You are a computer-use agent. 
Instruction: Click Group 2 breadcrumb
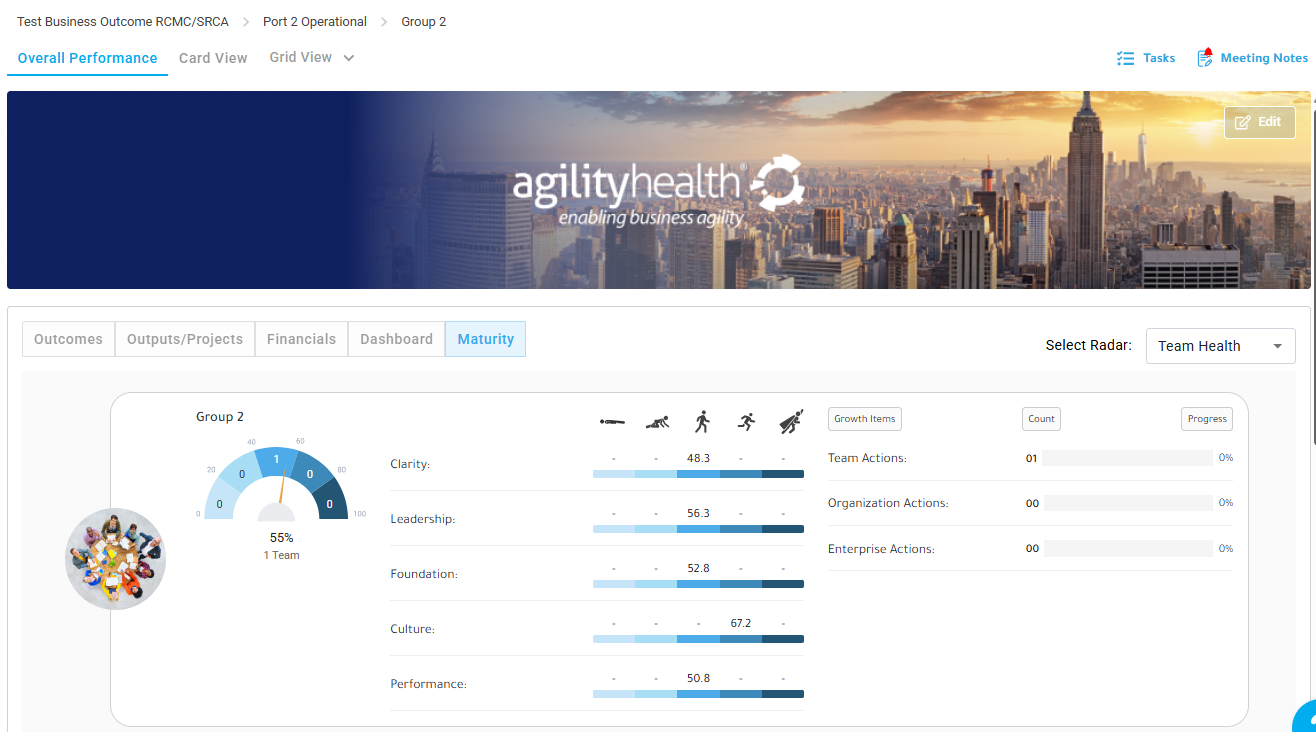click(424, 22)
